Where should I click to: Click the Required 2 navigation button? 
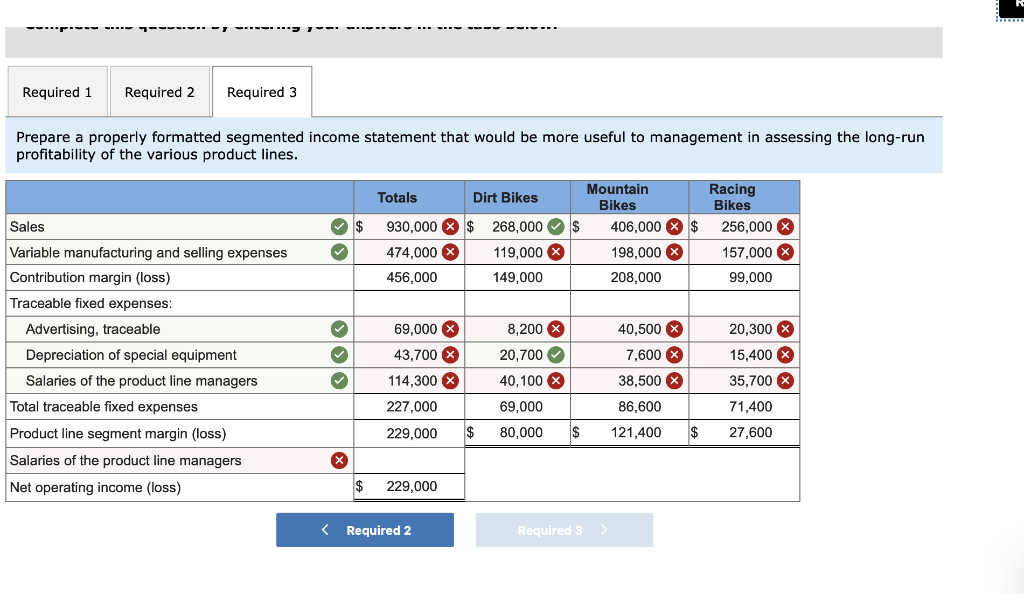tap(365, 530)
